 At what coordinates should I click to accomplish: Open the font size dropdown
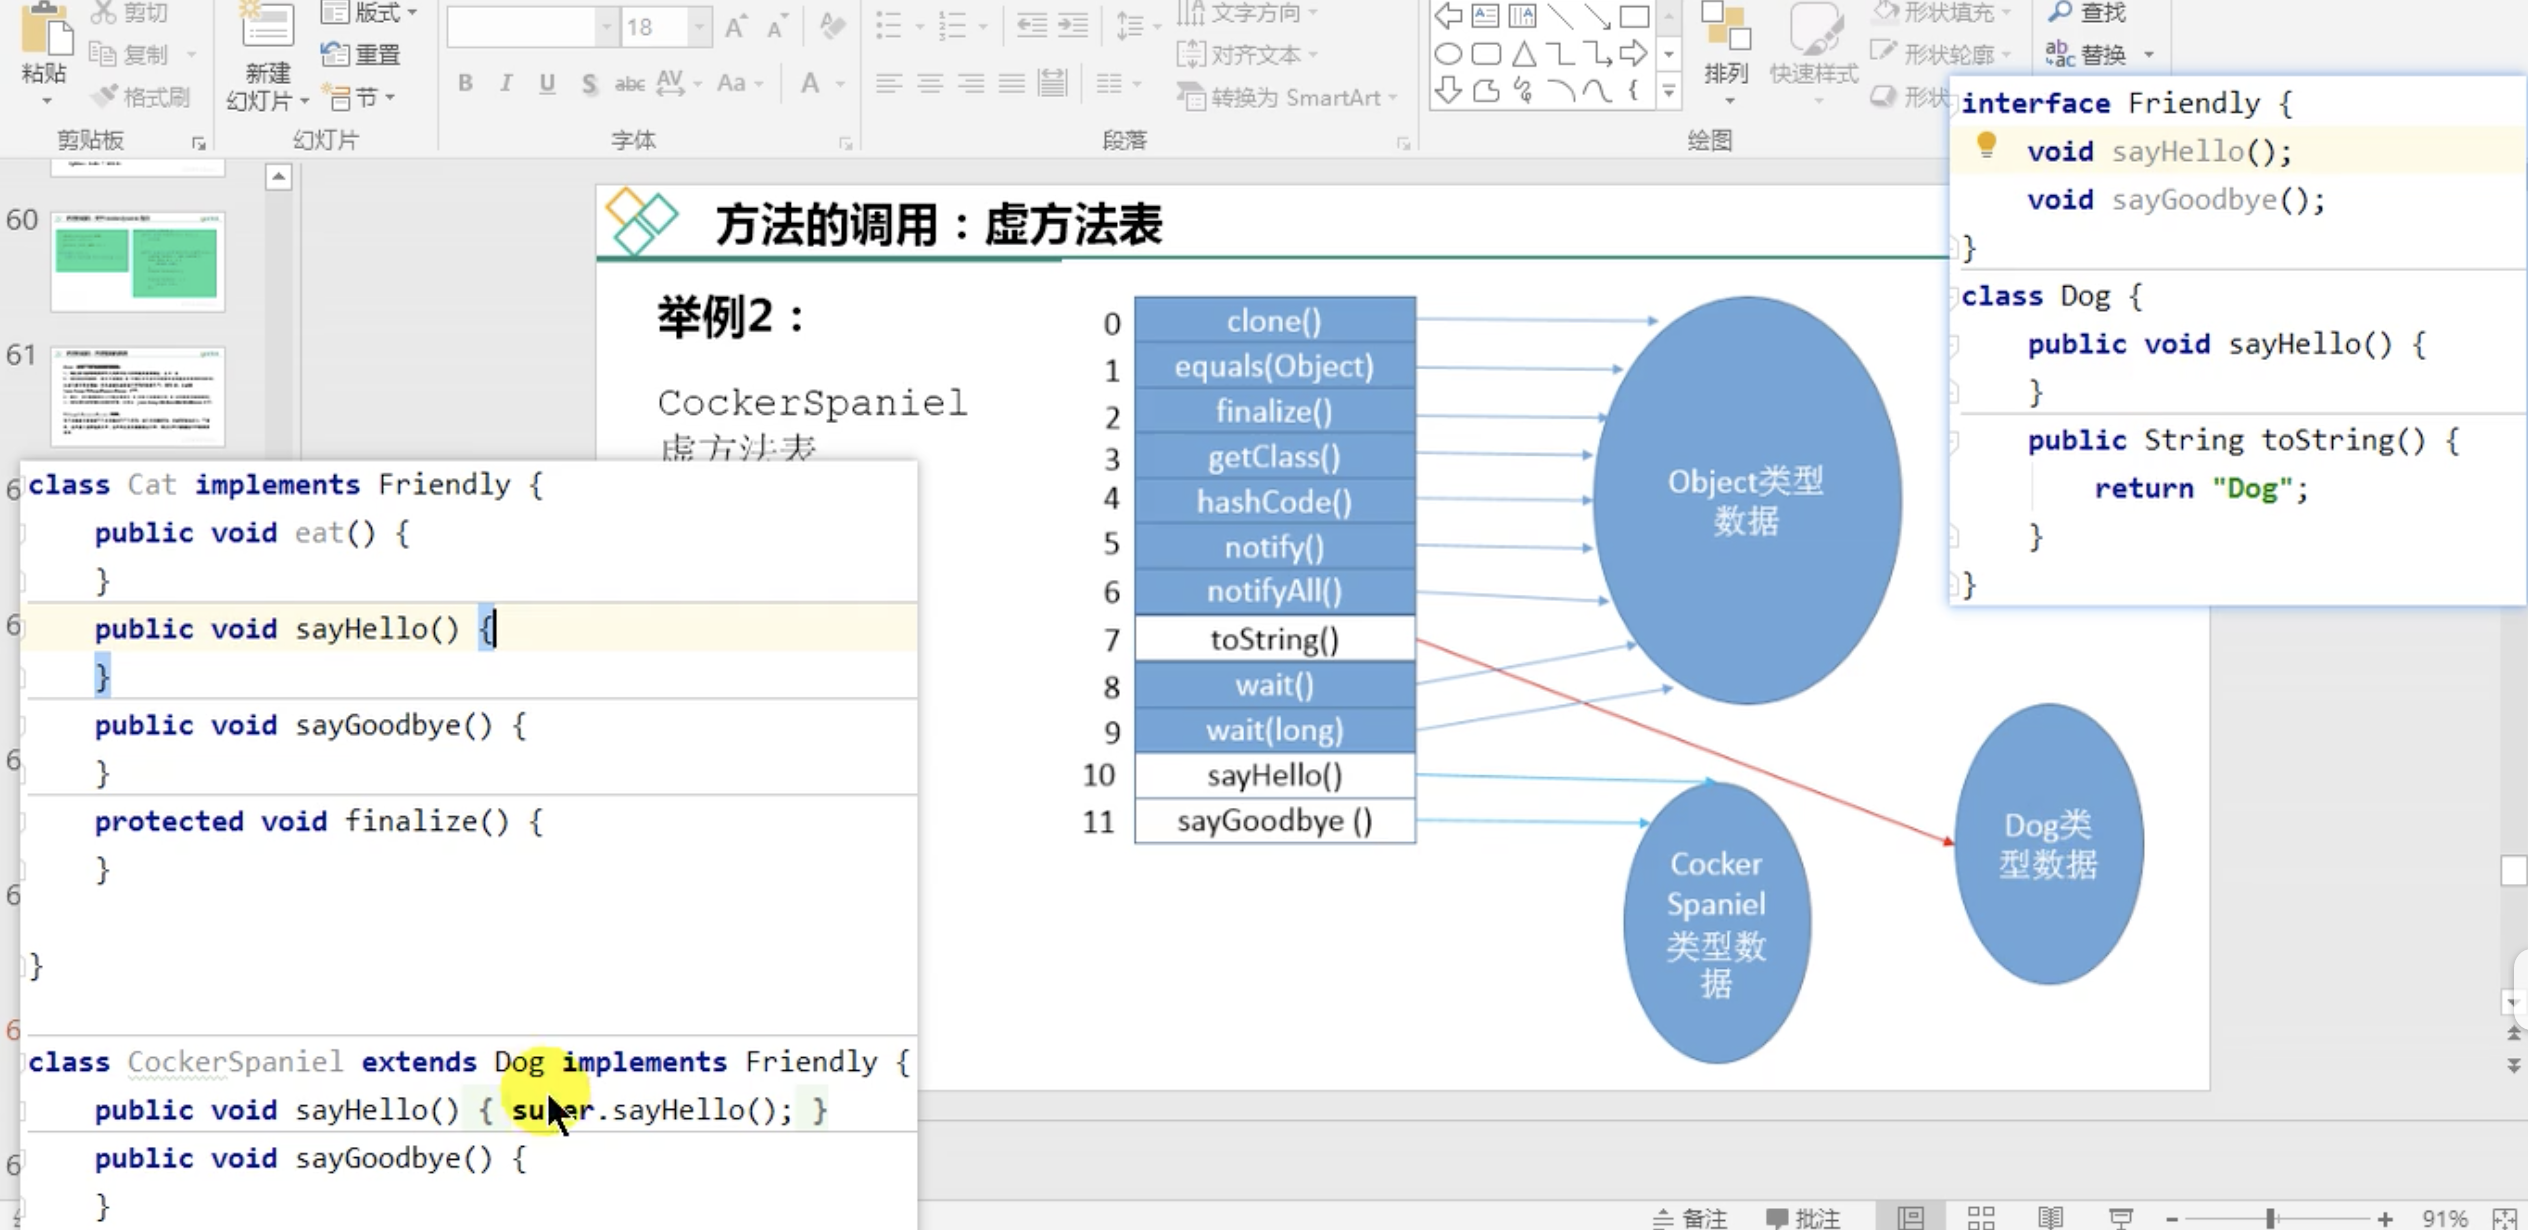coord(700,27)
